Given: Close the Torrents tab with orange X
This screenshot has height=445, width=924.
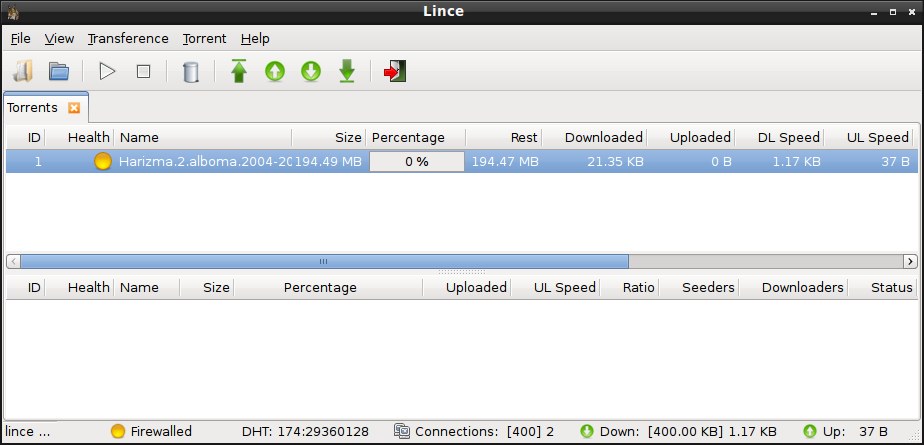Looking at the screenshot, I should point(74,108).
